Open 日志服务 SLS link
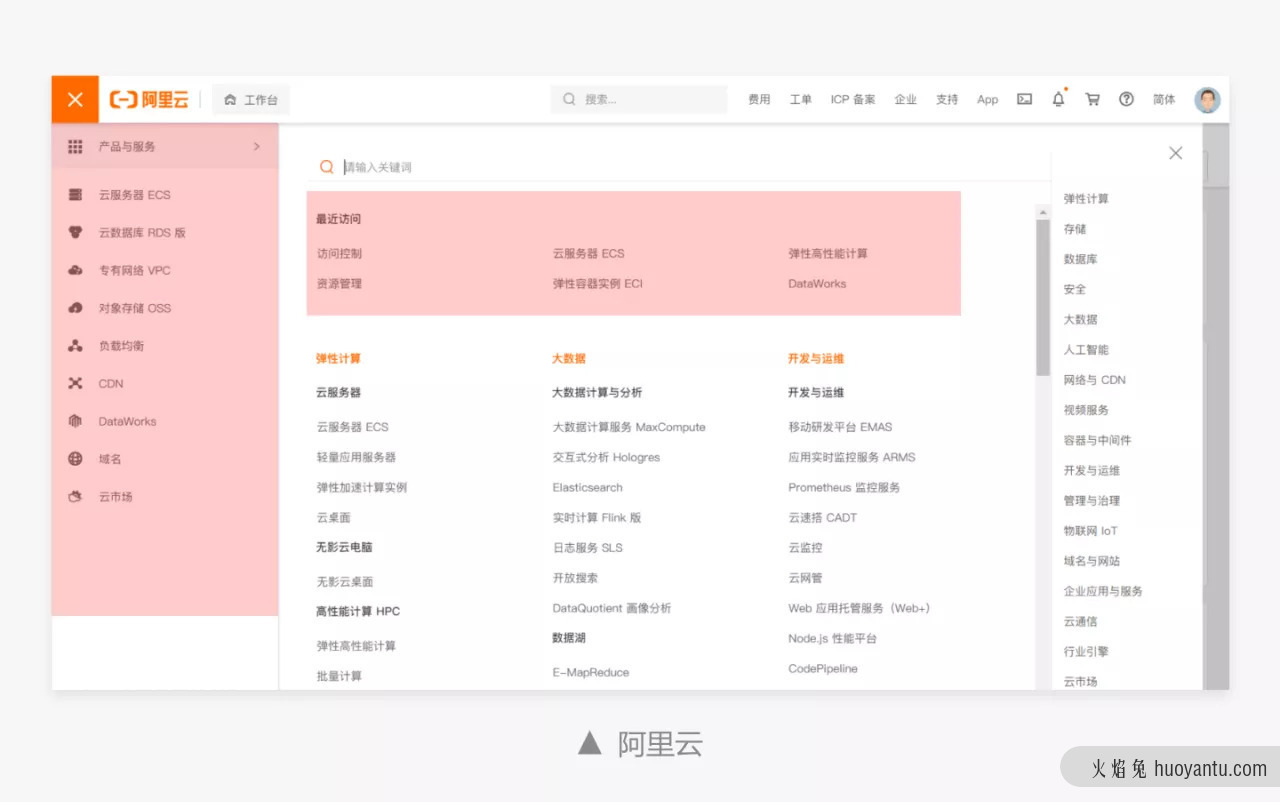This screenshot has height=802, width=1280. pos(587,548)
